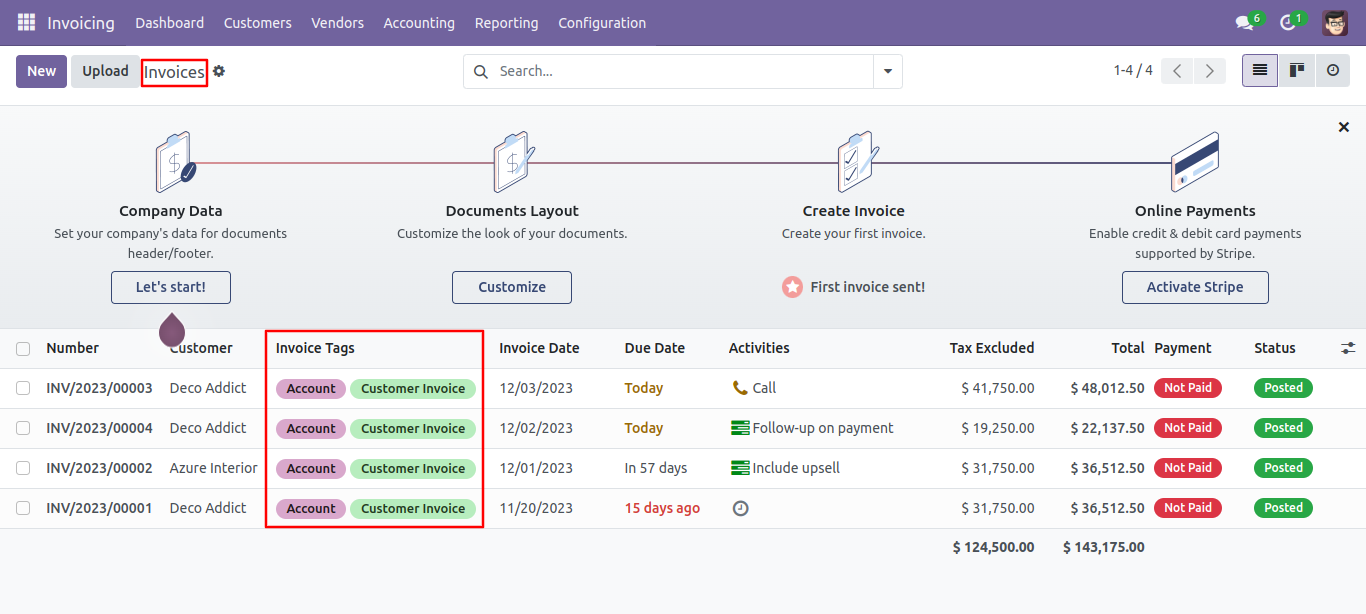This screenshot has height=614, width=1366.
Task: Select the checkbox for INV/2023/00003
Action: 23,388
